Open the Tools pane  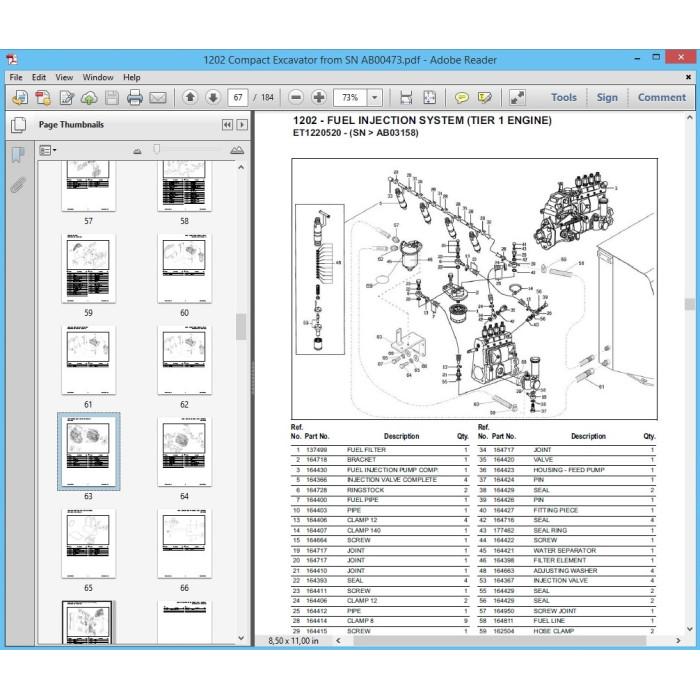pyautogui.click(x=563, y=97)
